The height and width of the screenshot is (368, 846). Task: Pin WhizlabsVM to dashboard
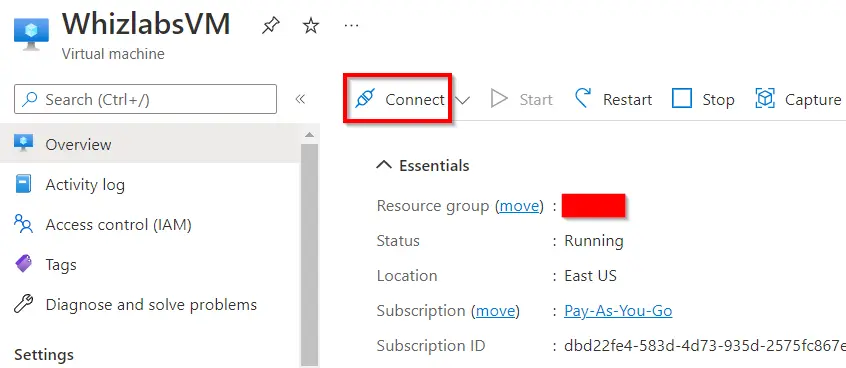coord(270,25)
